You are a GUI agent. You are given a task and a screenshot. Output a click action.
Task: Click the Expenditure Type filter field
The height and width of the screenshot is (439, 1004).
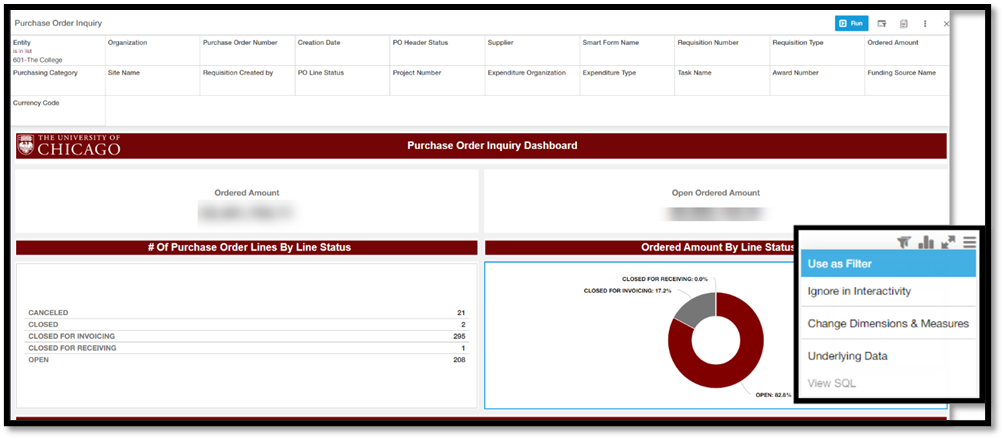click(627, 81)
